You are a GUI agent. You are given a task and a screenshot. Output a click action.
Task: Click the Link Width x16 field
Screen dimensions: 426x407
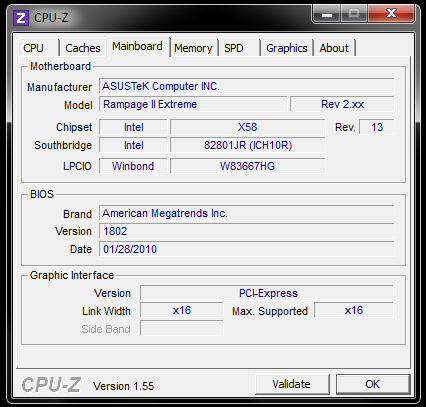182,310
